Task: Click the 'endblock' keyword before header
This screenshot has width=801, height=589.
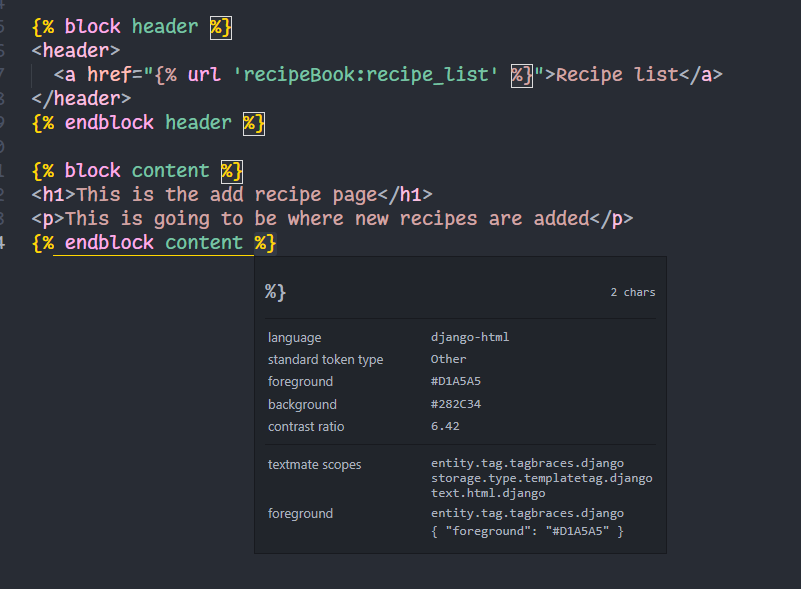Action: point(109,123)
